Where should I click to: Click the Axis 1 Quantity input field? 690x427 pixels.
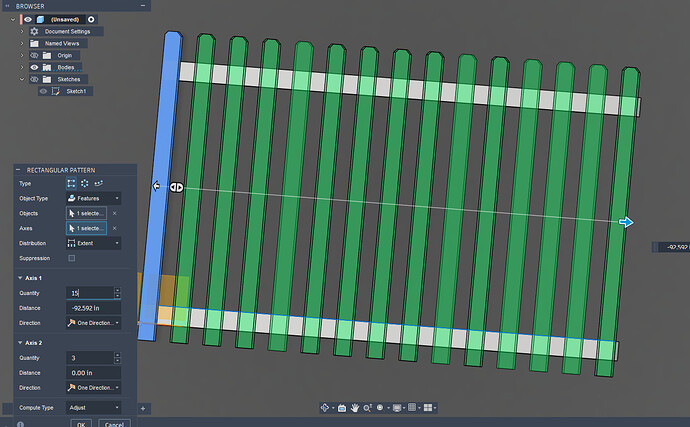[x=89, y=293]
